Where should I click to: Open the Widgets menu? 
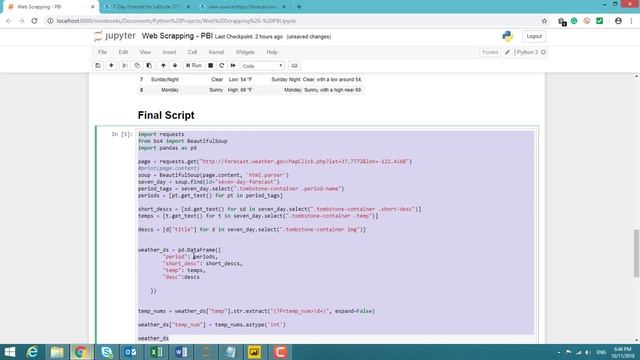[245, 52]
